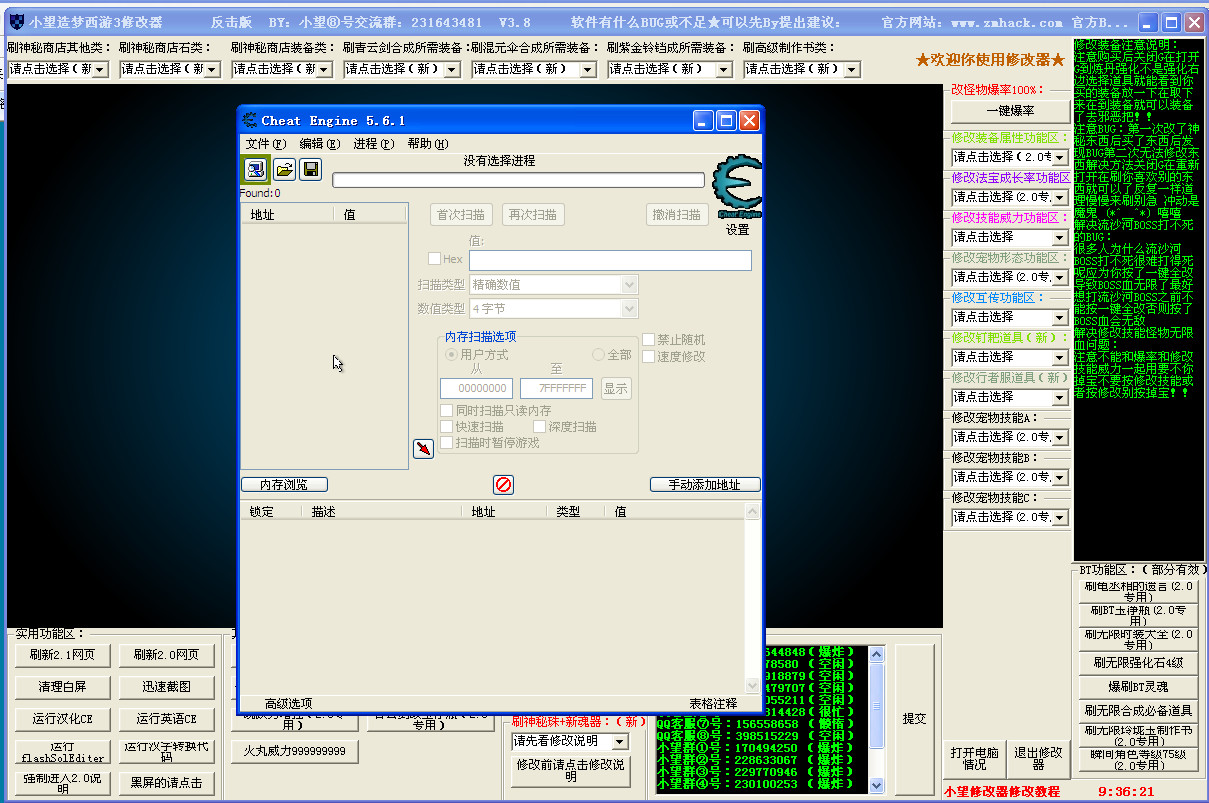Open the 修改技能威力功能区 dropdown
Viewport: 1209px width, 803px height.
click(x=1010, y=237)
